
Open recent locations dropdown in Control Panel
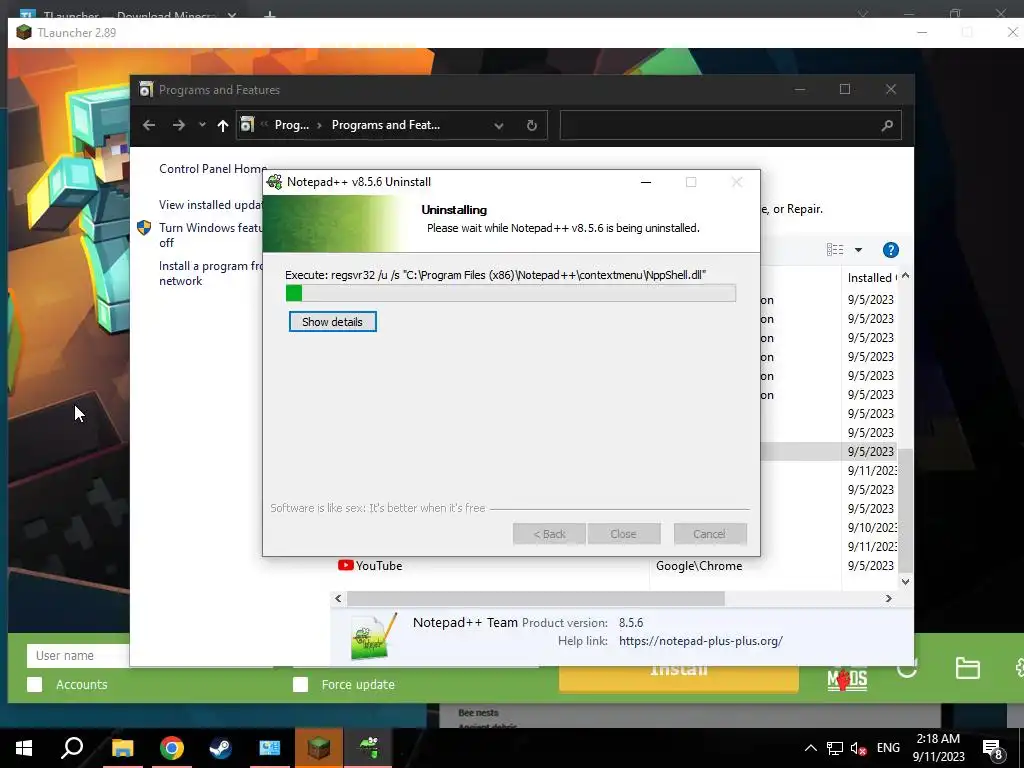[202, 125]
